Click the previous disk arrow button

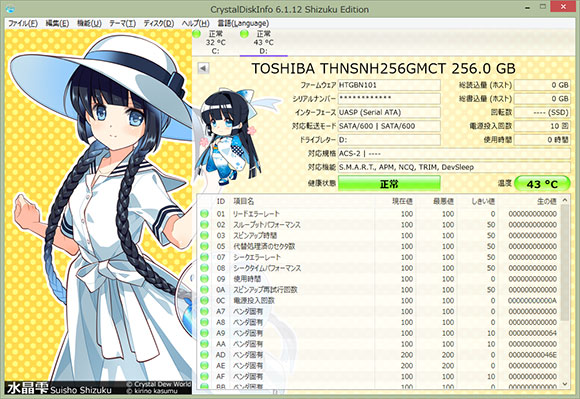tap(203, 68)
